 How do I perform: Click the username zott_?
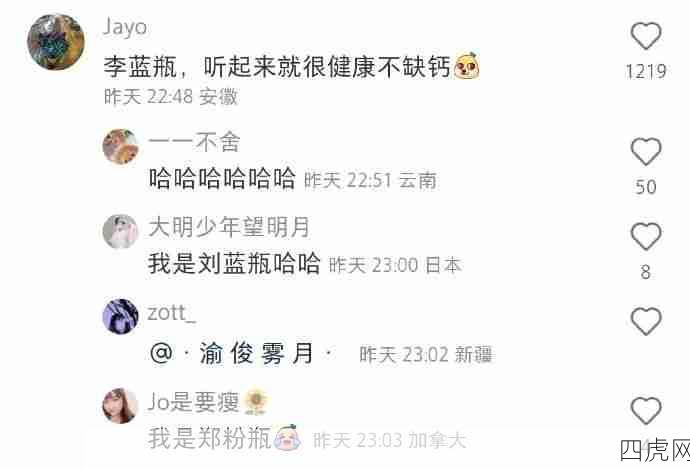[x=172, y=313]
